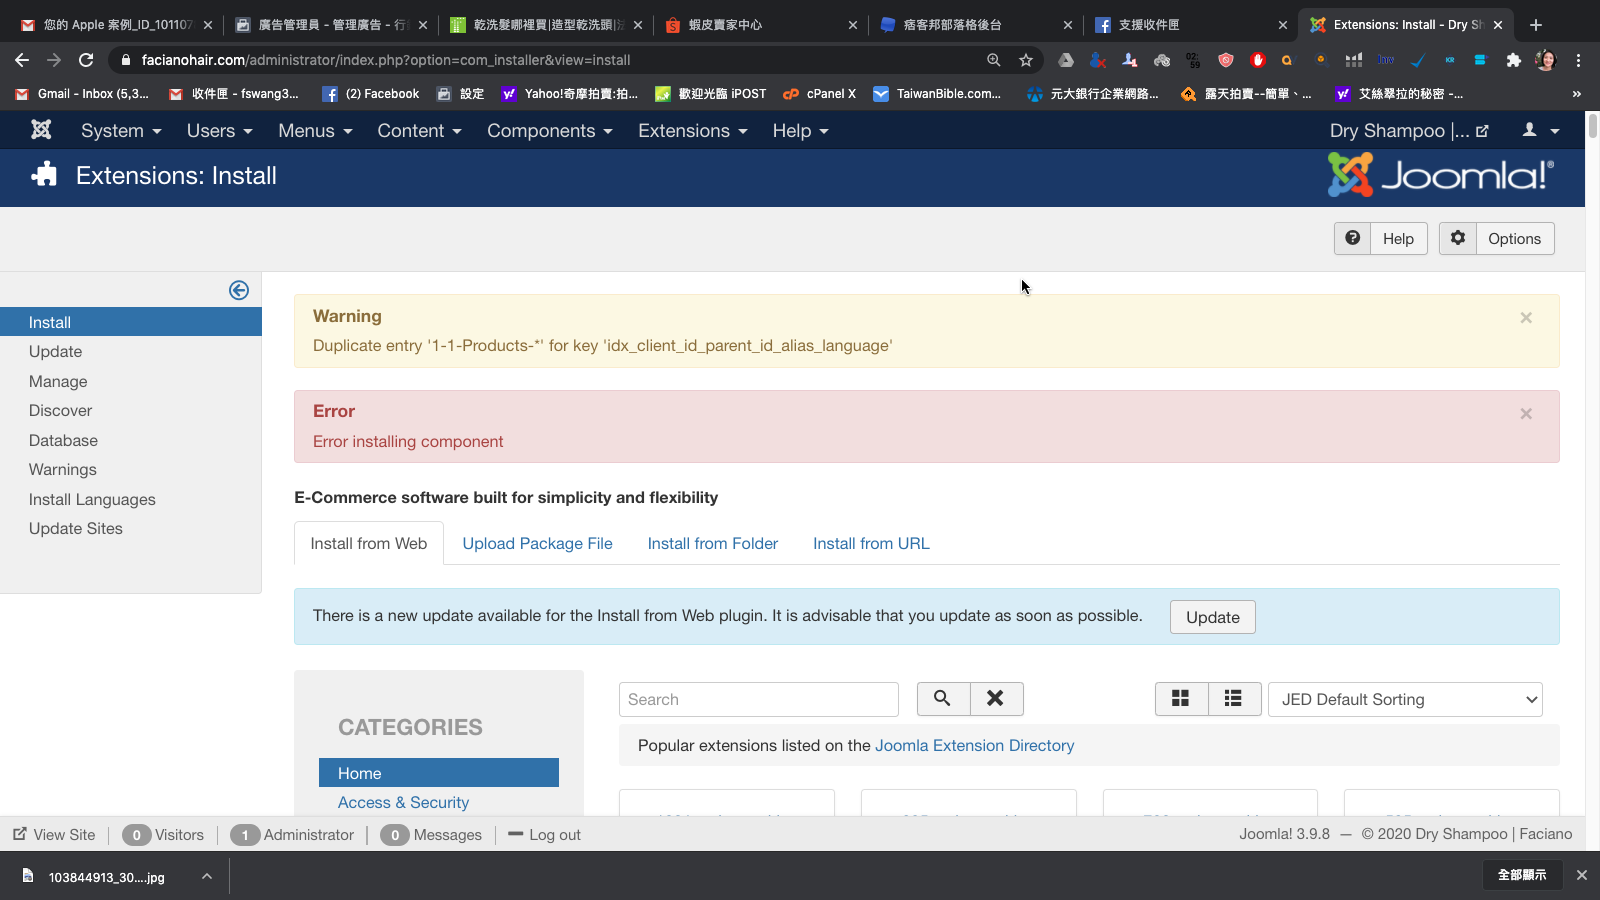Open the Gmail Inbox bookmark

(x=82, y=94)
